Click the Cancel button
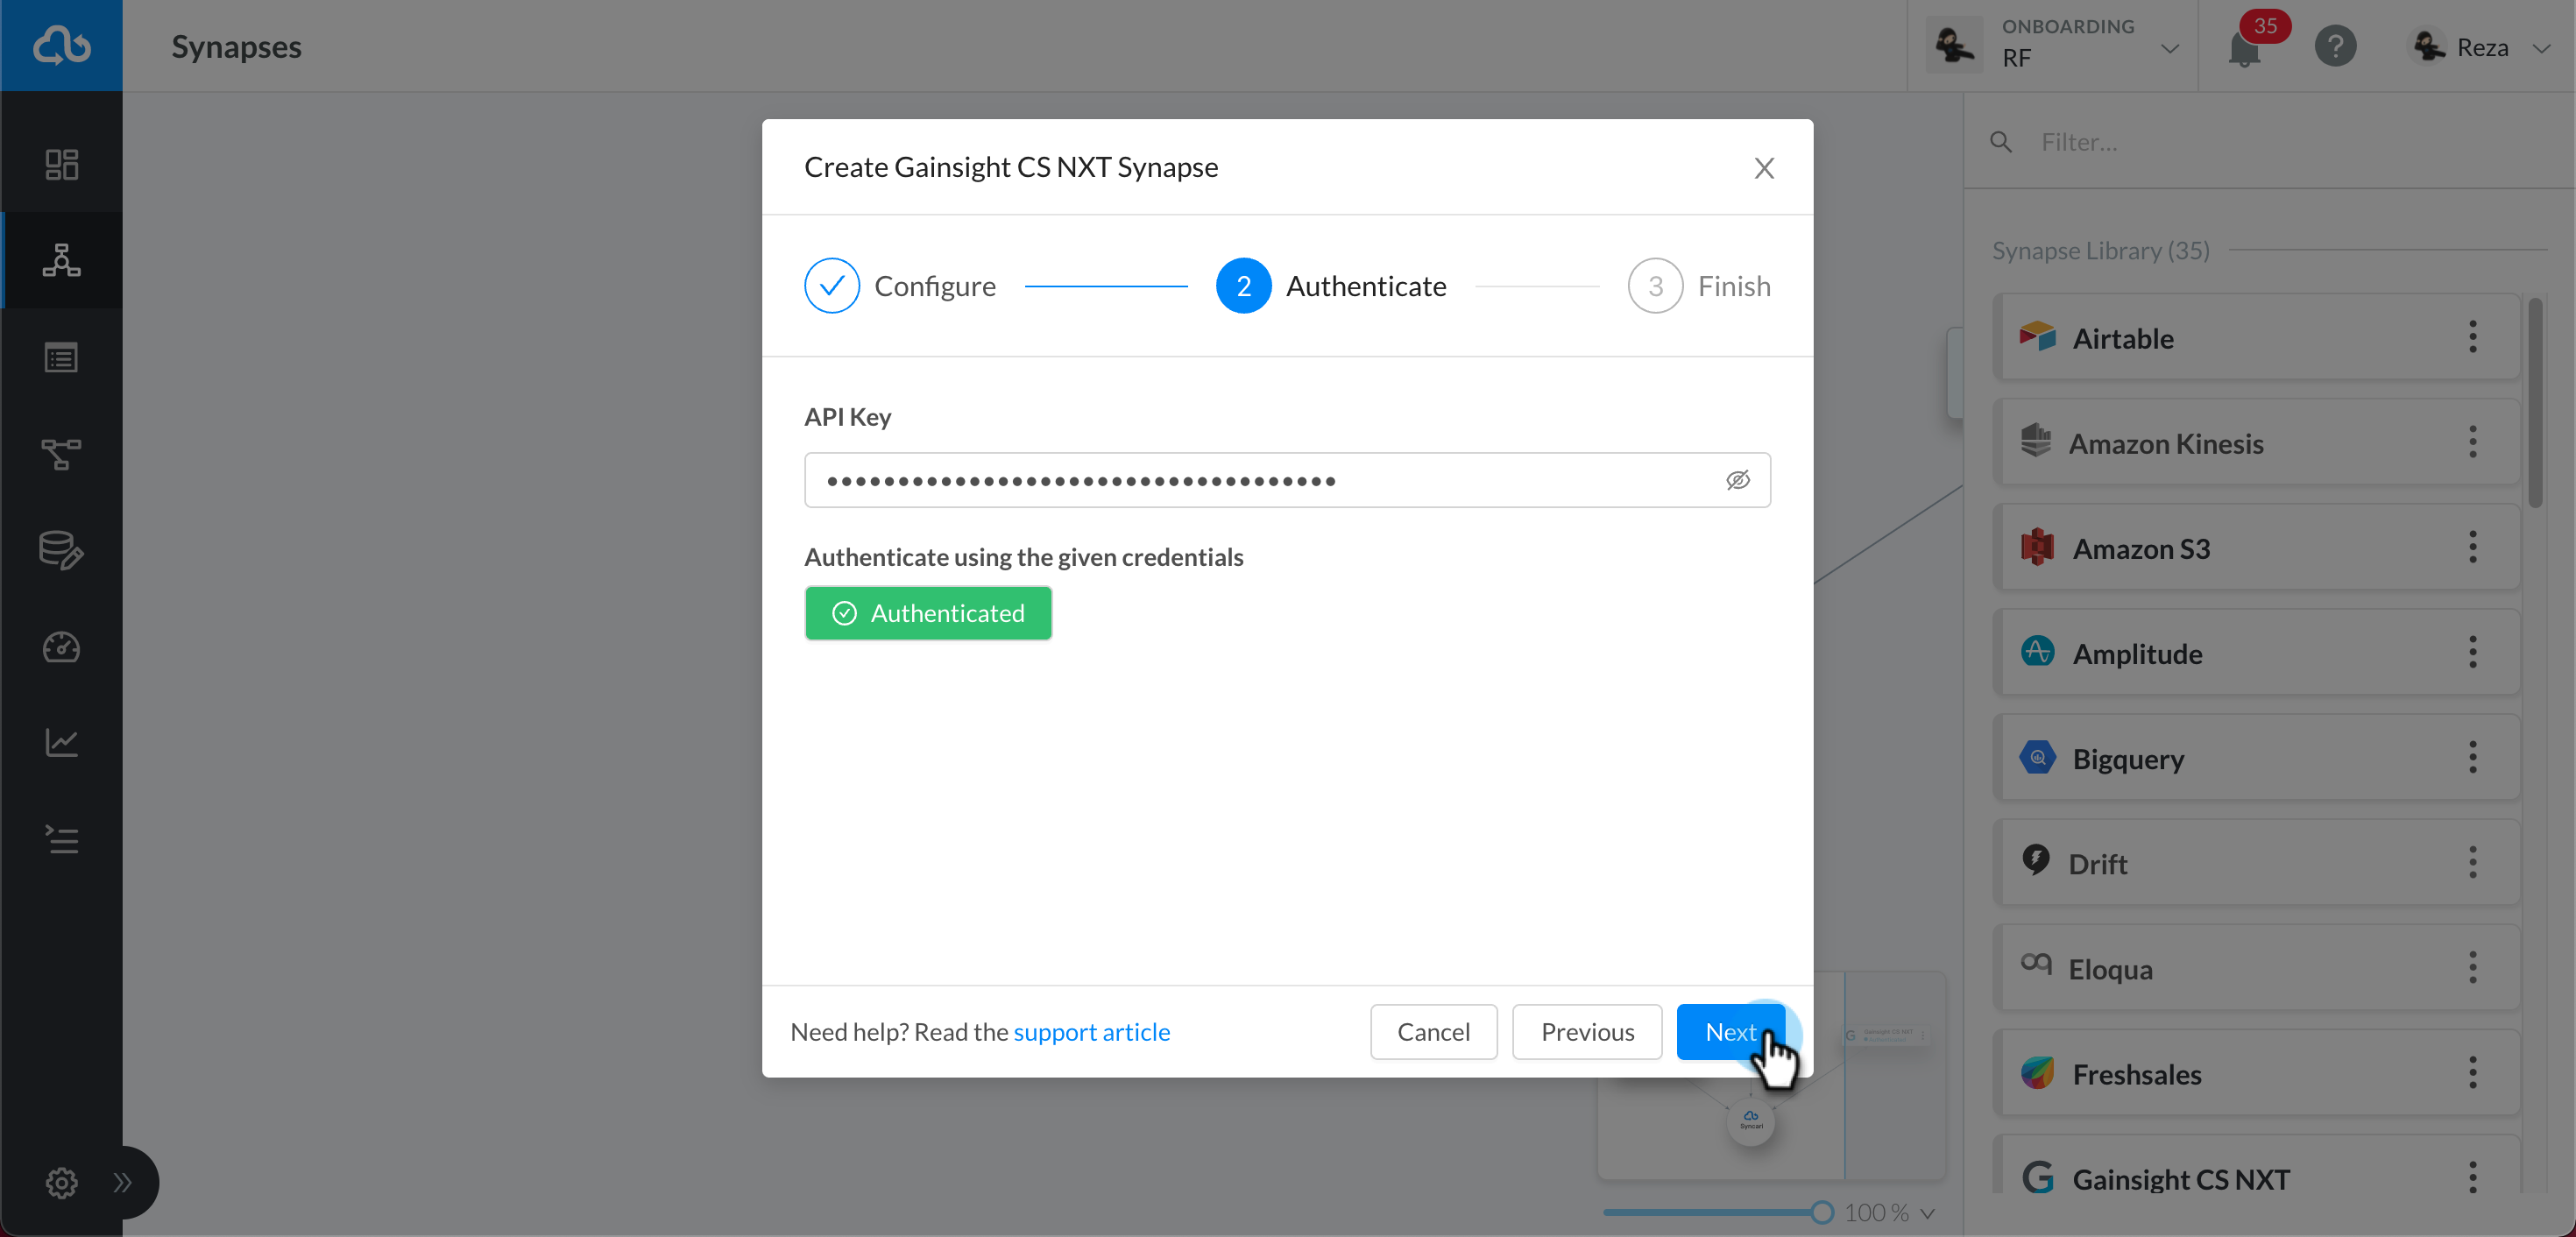Image resolution: width=2576 pixels, height=1237 pixels. click(x=1433, y=1032)
